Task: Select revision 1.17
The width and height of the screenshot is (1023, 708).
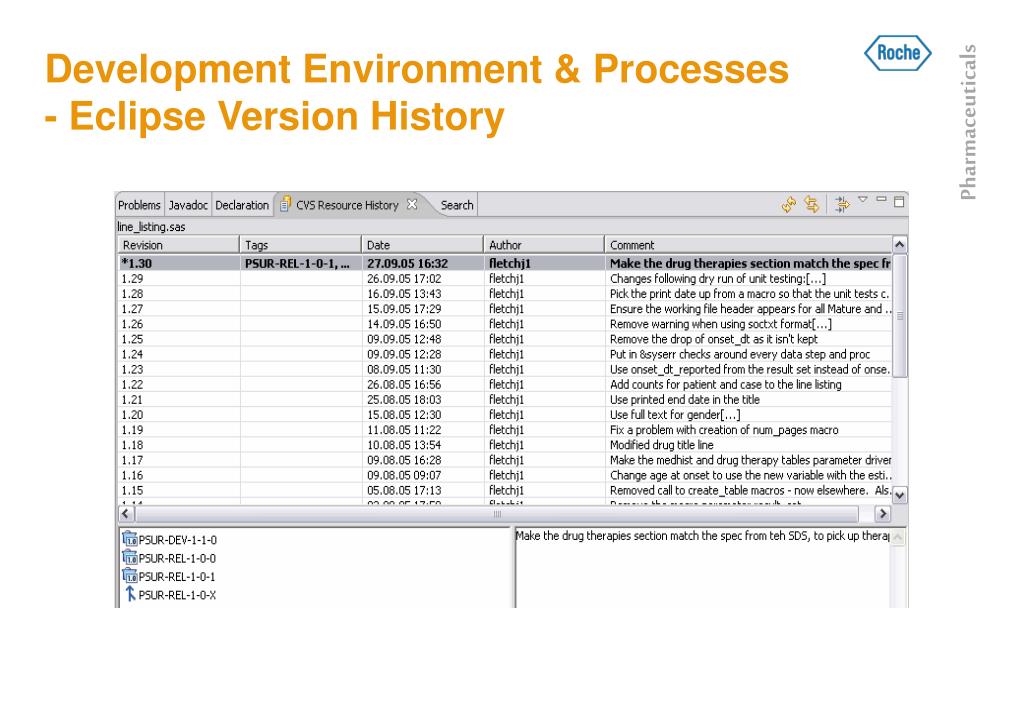Action: tap(132, 460)
